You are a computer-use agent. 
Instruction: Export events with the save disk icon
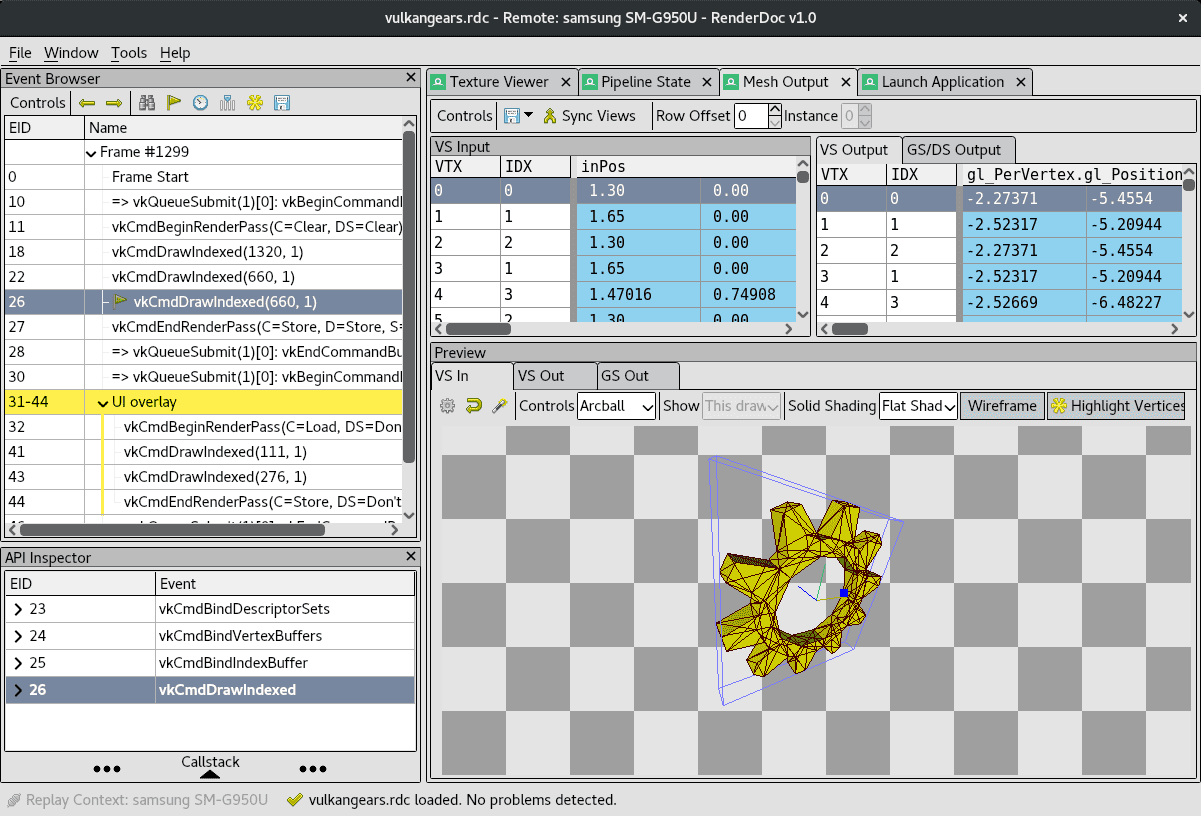pos(282,103)
